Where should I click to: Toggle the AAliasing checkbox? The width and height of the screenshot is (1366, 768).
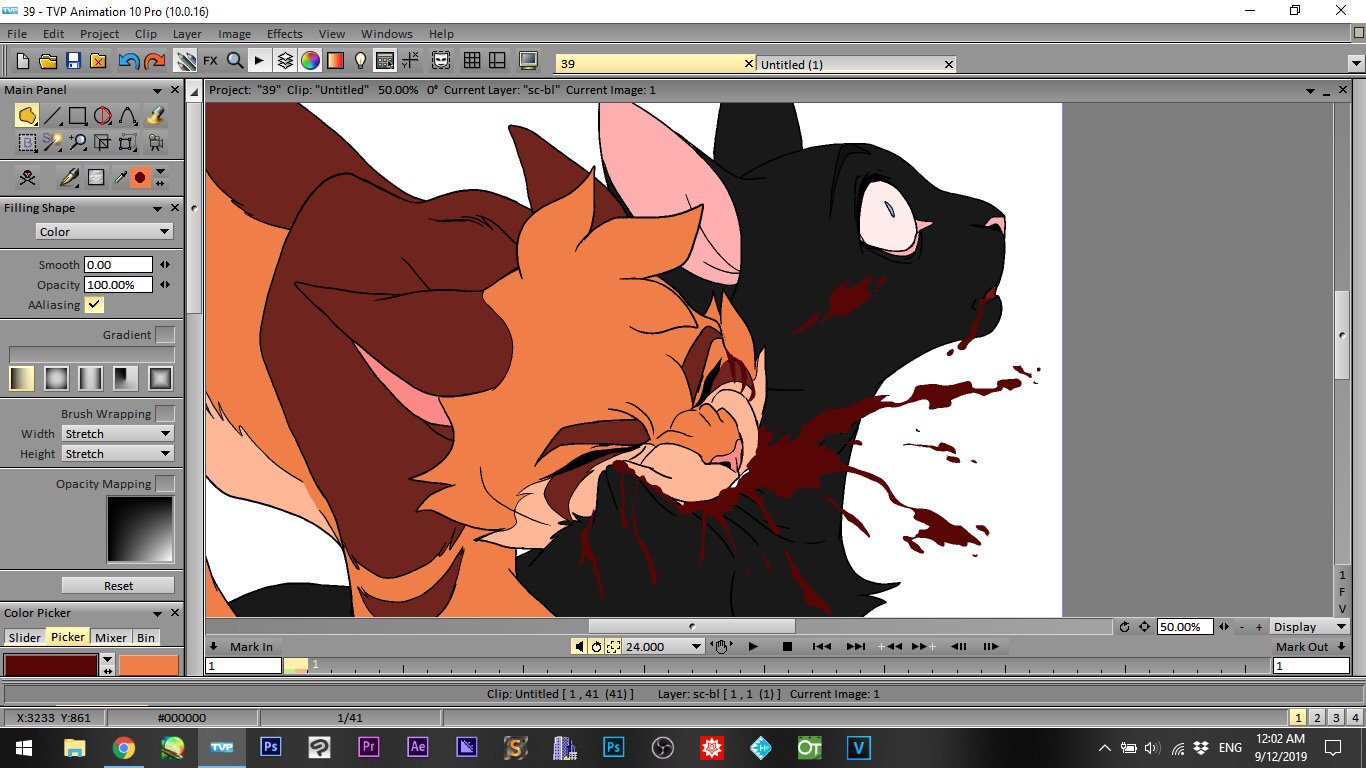(x=95, y=304)
